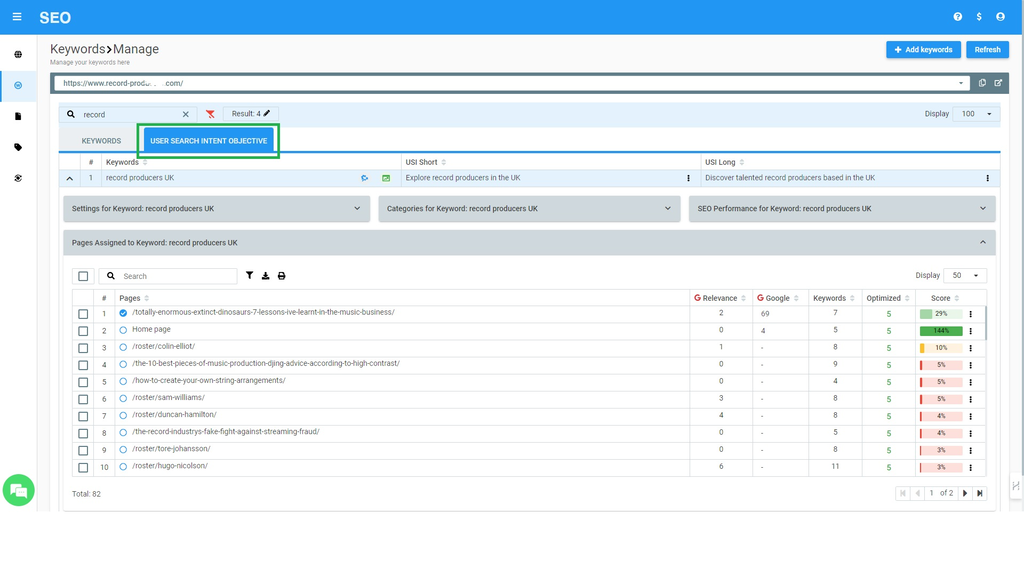Click blue icon beside record producers UK
The height and width of the screenshot is (576, 1024).
364,178
